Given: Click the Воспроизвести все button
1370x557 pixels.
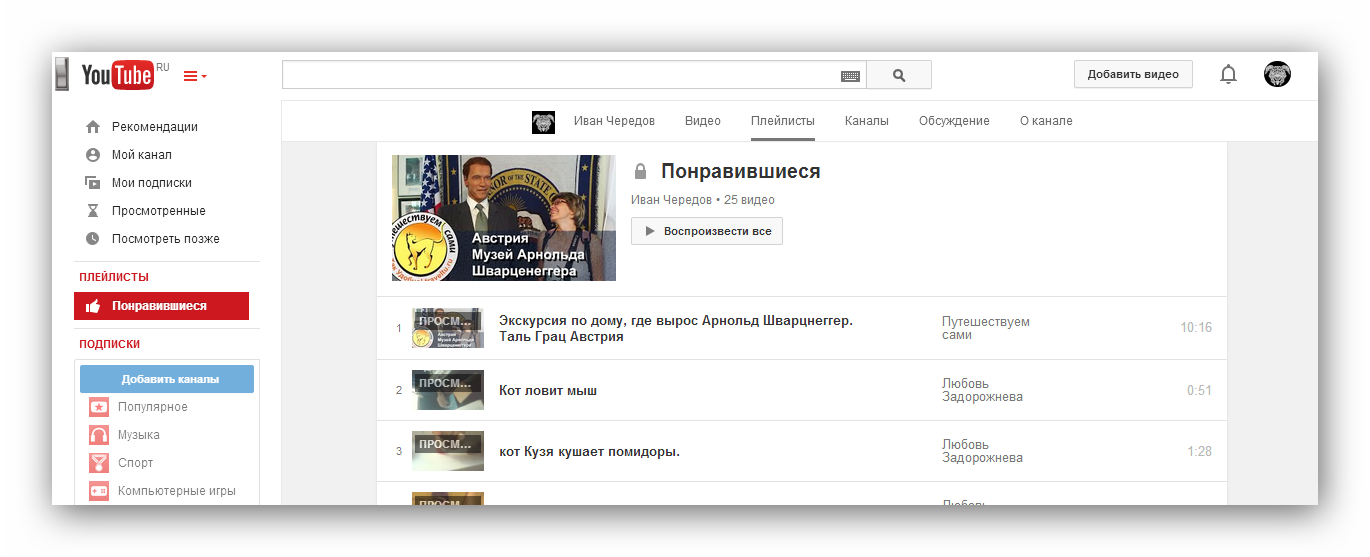Looking at the screenshot, I should [x=707, y=231].
